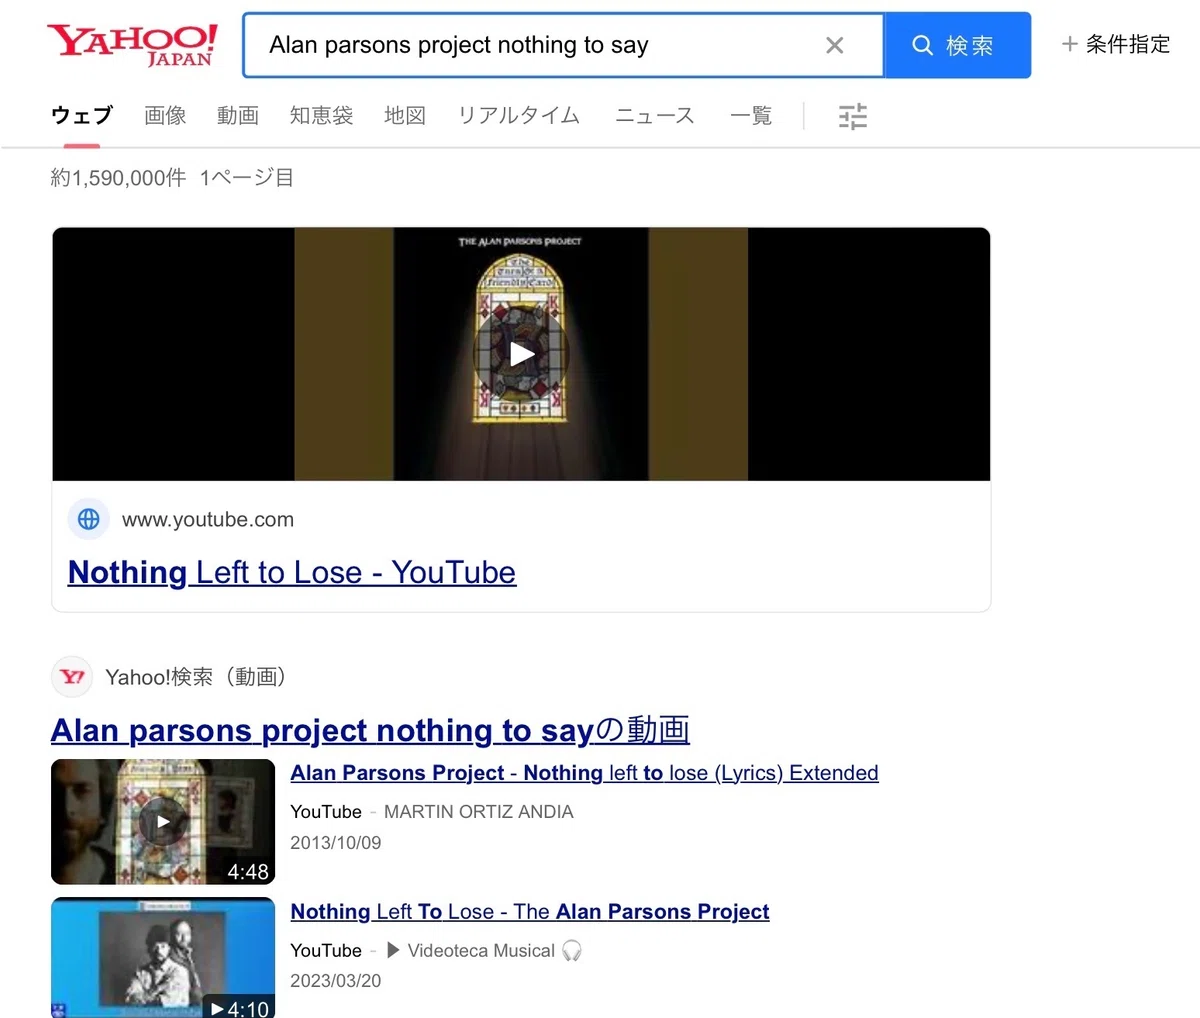This screenshot has height=1018, width=1200.
Task: Click the globe icon beside www.youtube.com
Action: click(88, 519)
